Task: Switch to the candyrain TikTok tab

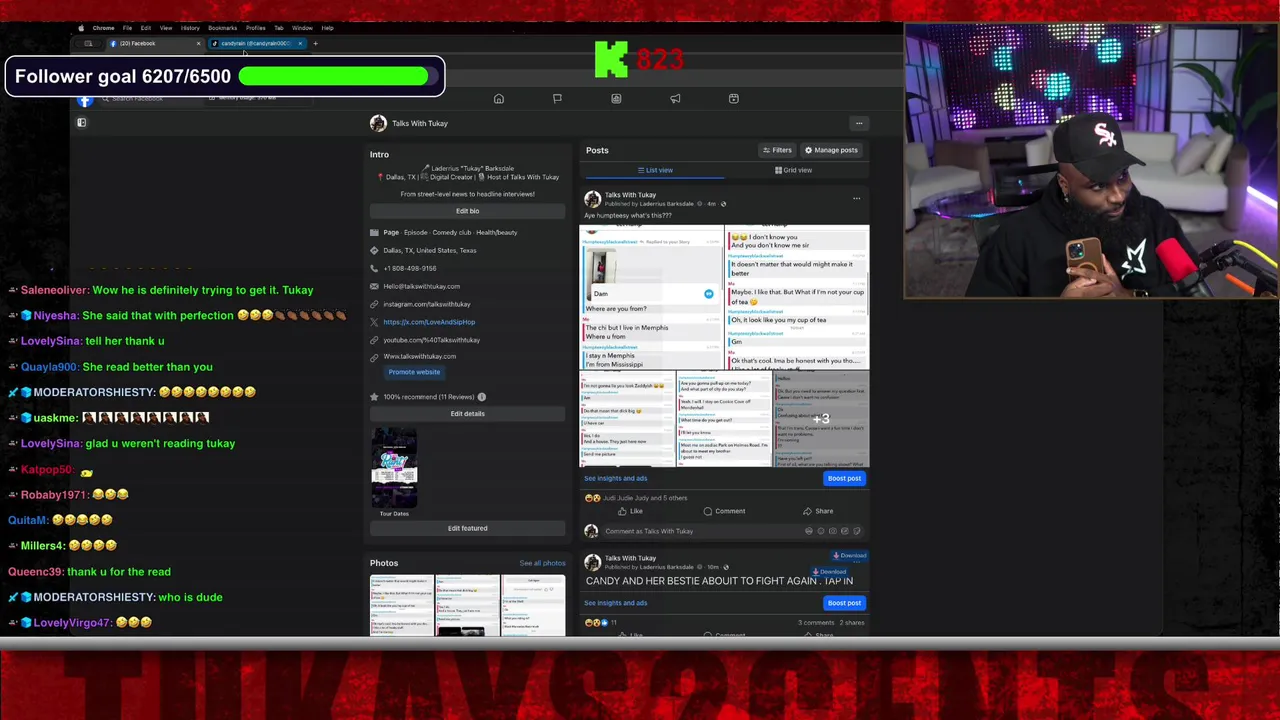Action: click(255, 43)
